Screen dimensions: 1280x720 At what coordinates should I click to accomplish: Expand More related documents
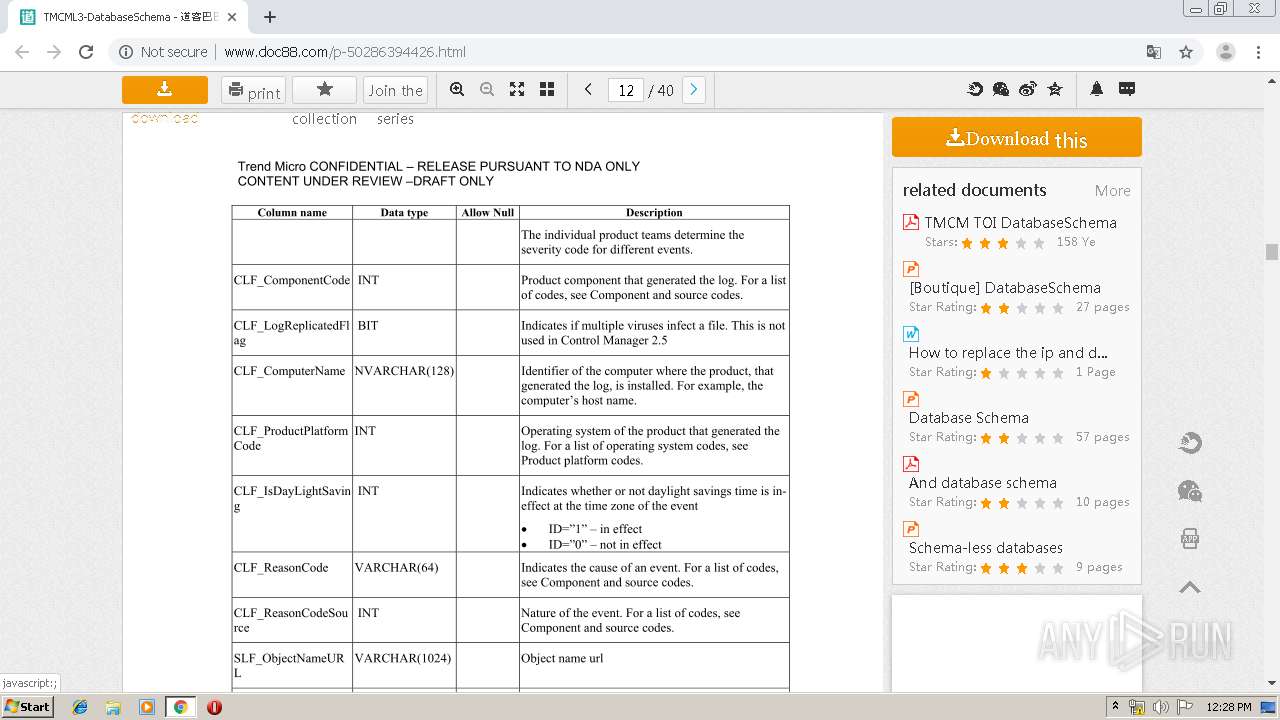click(x=1112, y=191)
